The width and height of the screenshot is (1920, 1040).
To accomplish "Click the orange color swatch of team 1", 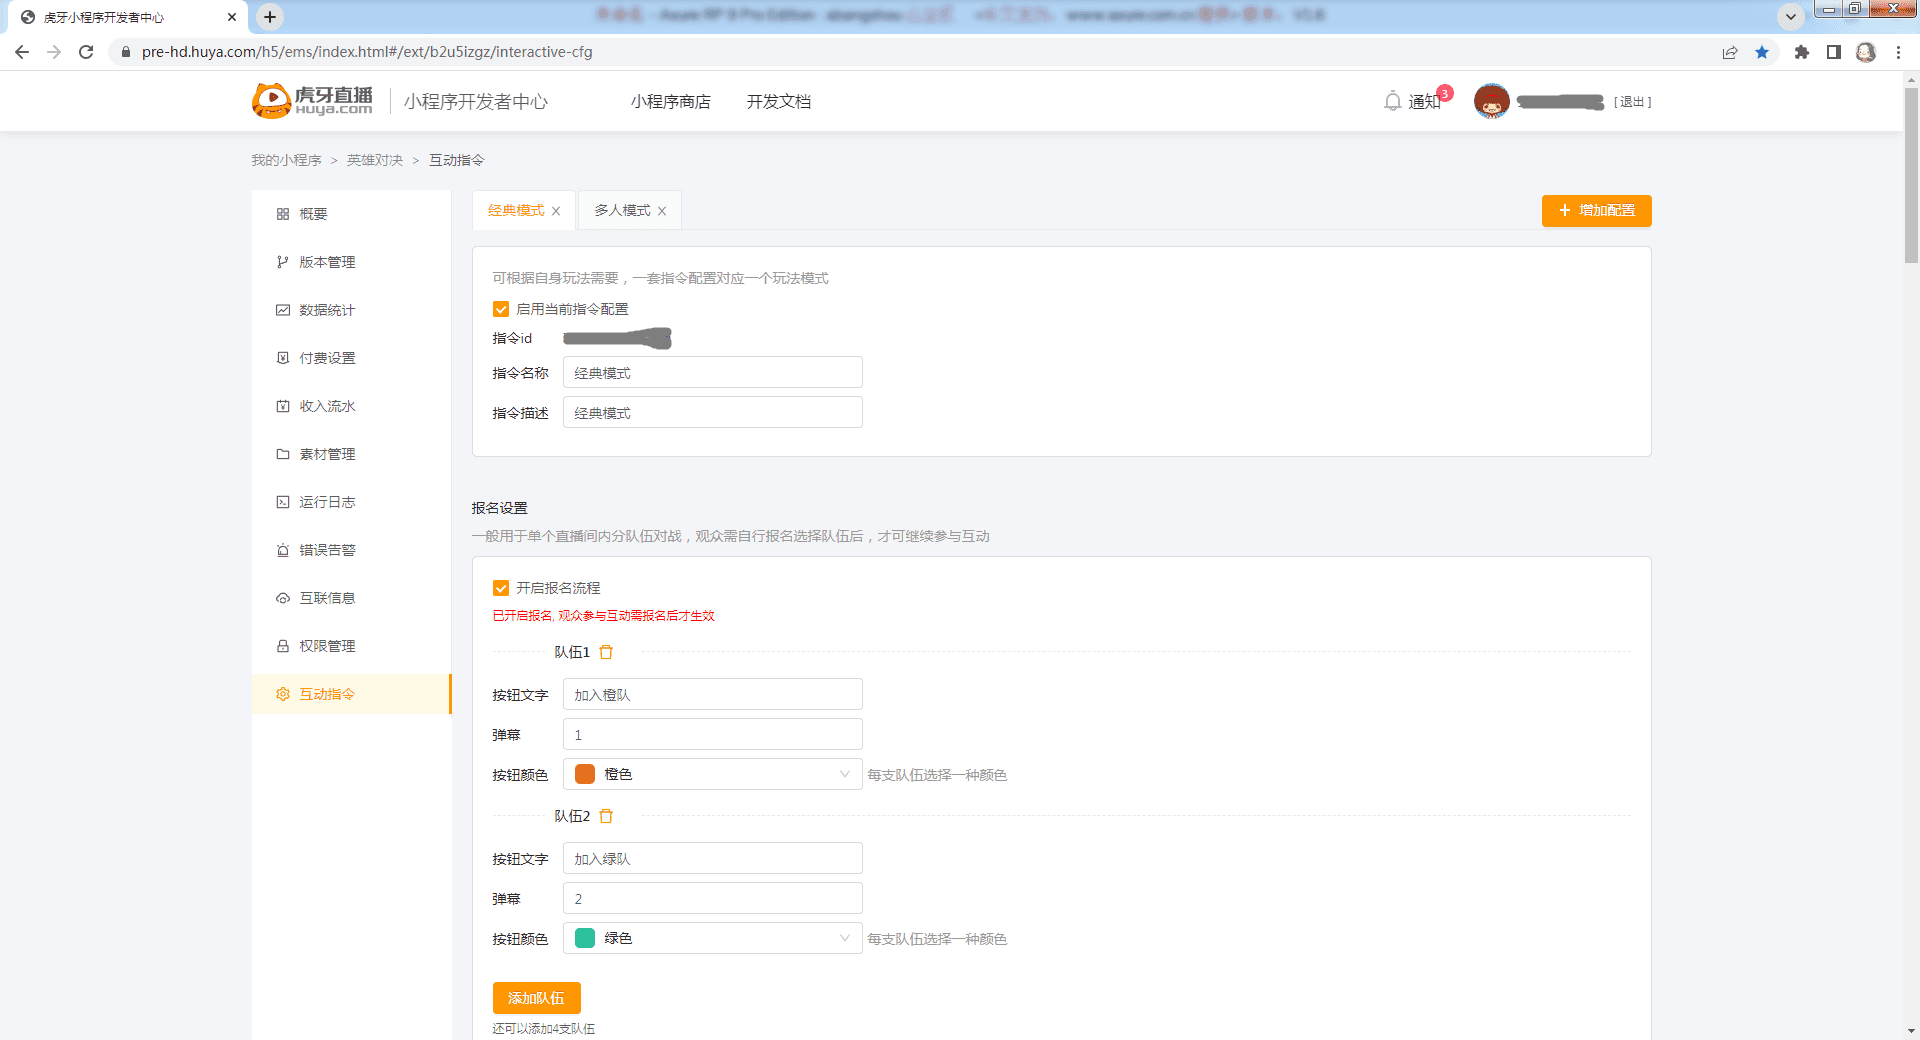I will 585,774.
